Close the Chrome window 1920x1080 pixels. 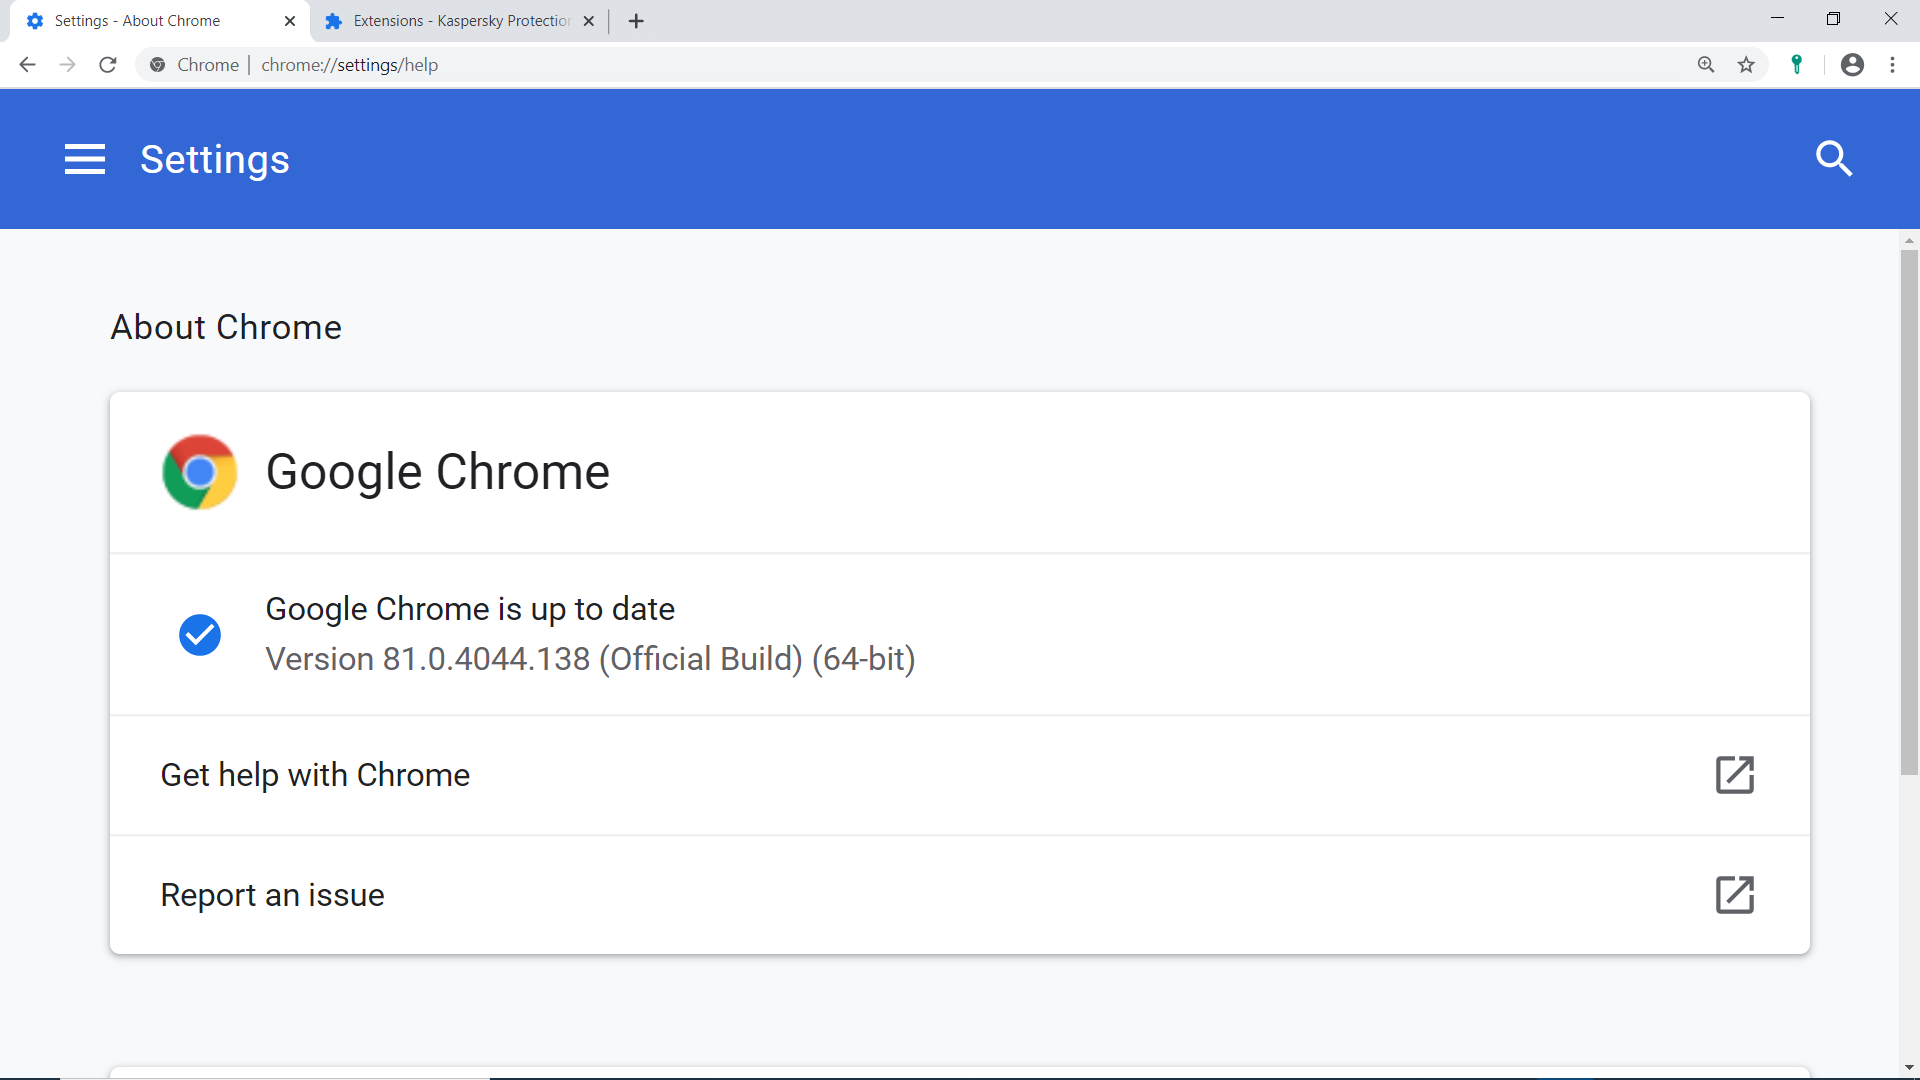1890,19
